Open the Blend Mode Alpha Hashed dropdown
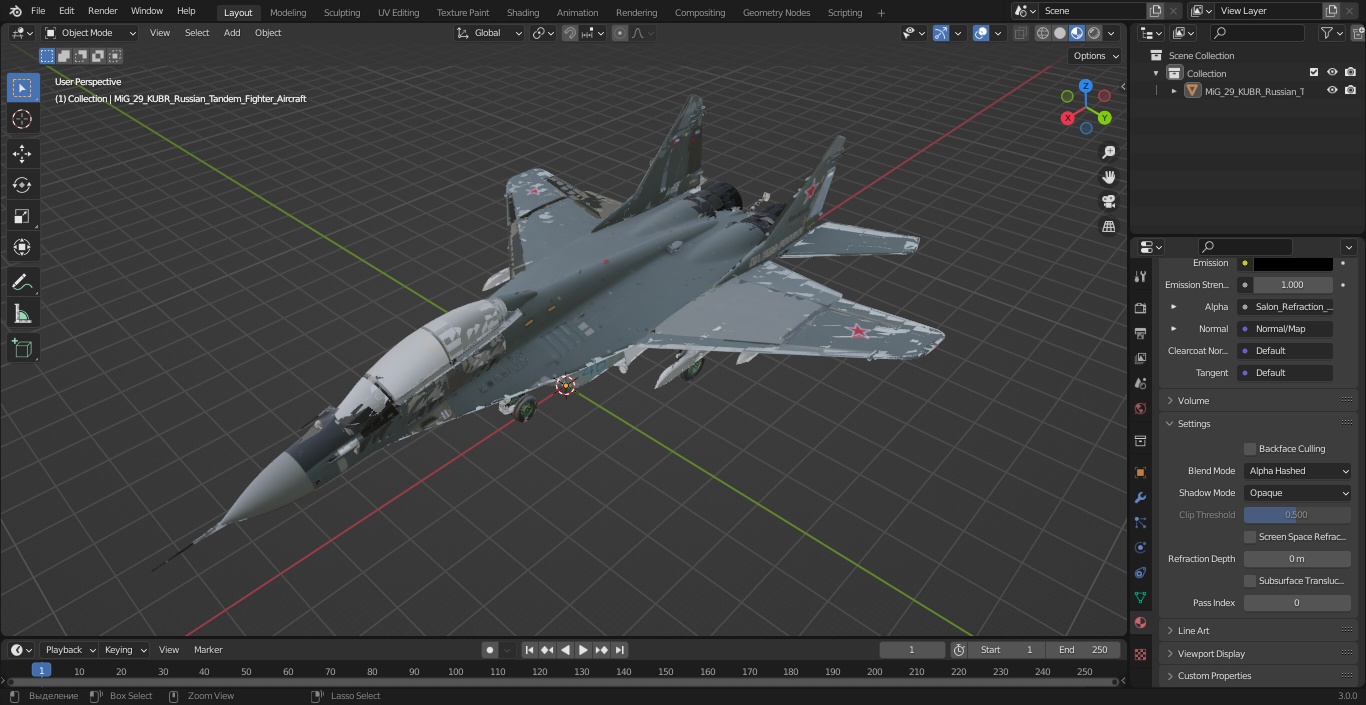This screenshot has height=705, width=1366. click(x=1298, y=471)
